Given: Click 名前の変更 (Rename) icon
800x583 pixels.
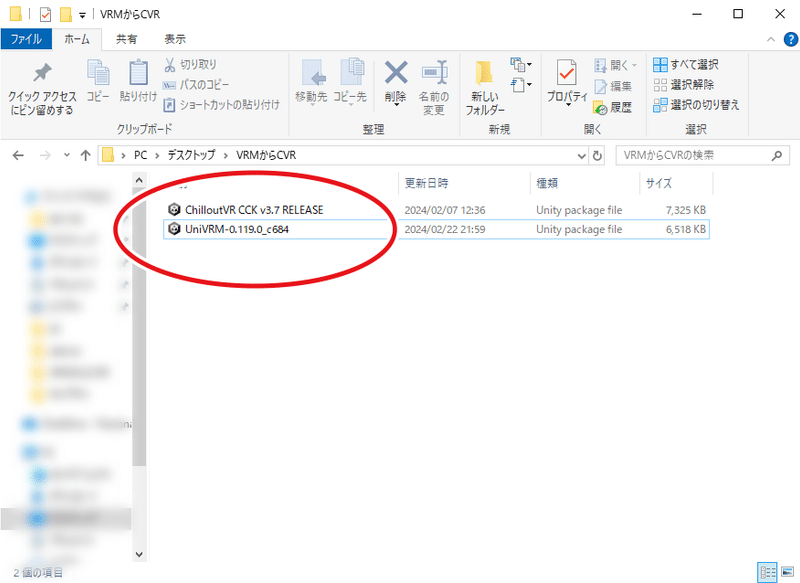Looking at the screenshot, I should tap(434, 72).
